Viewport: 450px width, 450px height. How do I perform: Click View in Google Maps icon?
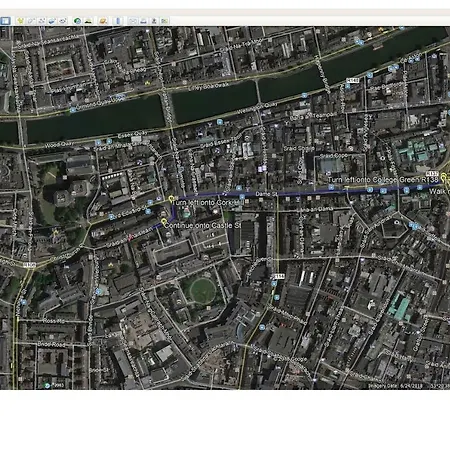(x=164, y=21)
